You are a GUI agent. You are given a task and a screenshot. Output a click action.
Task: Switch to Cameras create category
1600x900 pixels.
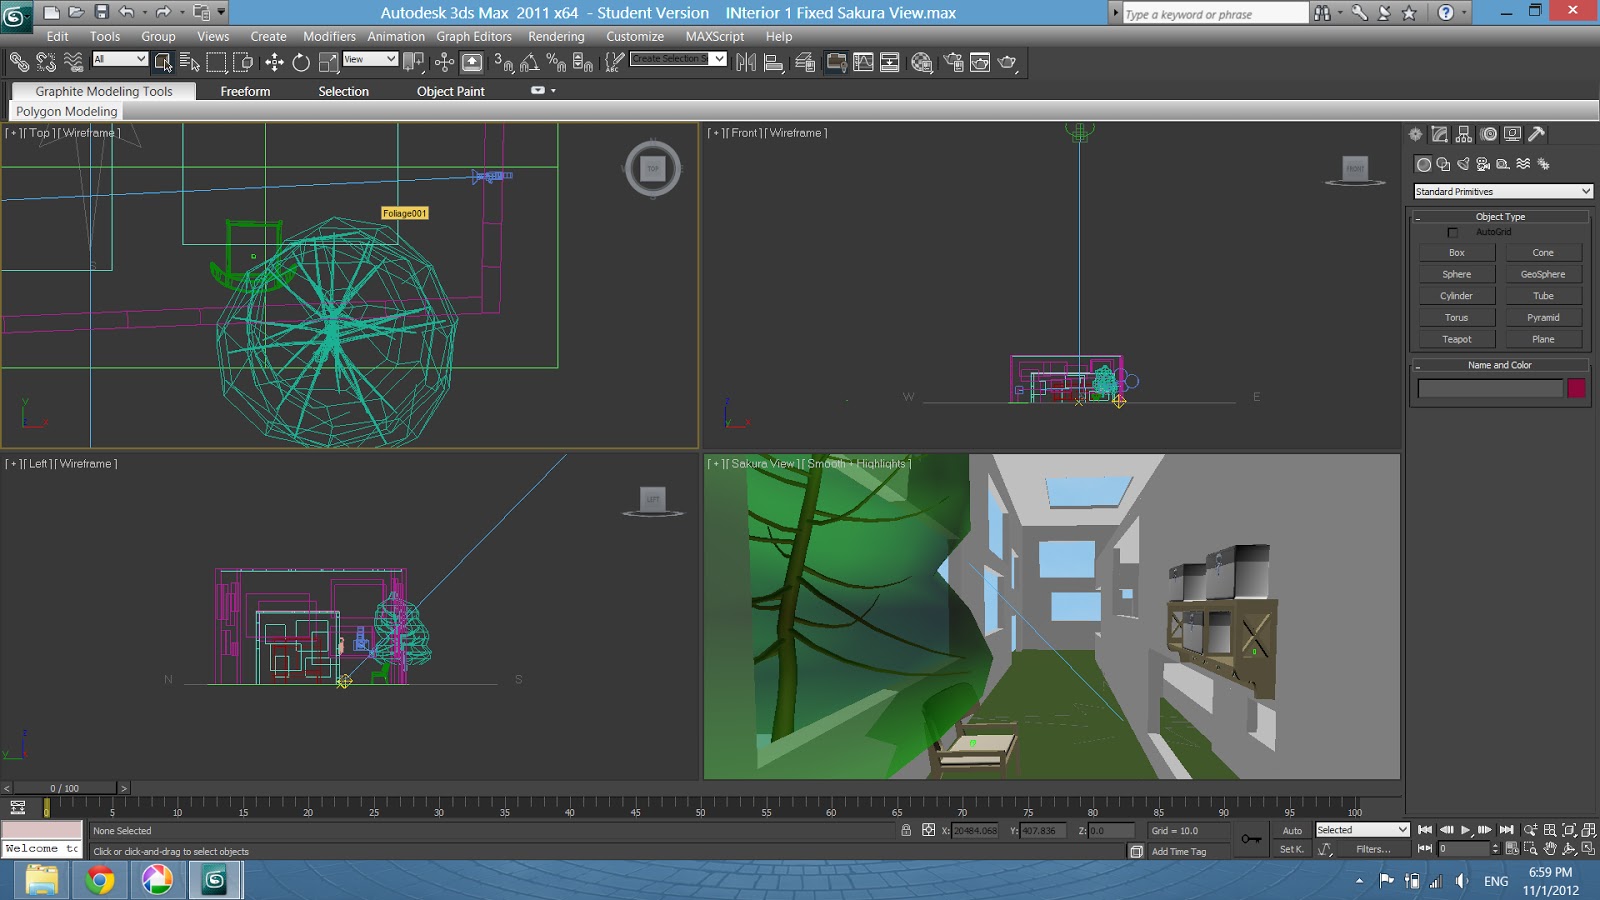pyautogui.click(x=1483, y=164)
